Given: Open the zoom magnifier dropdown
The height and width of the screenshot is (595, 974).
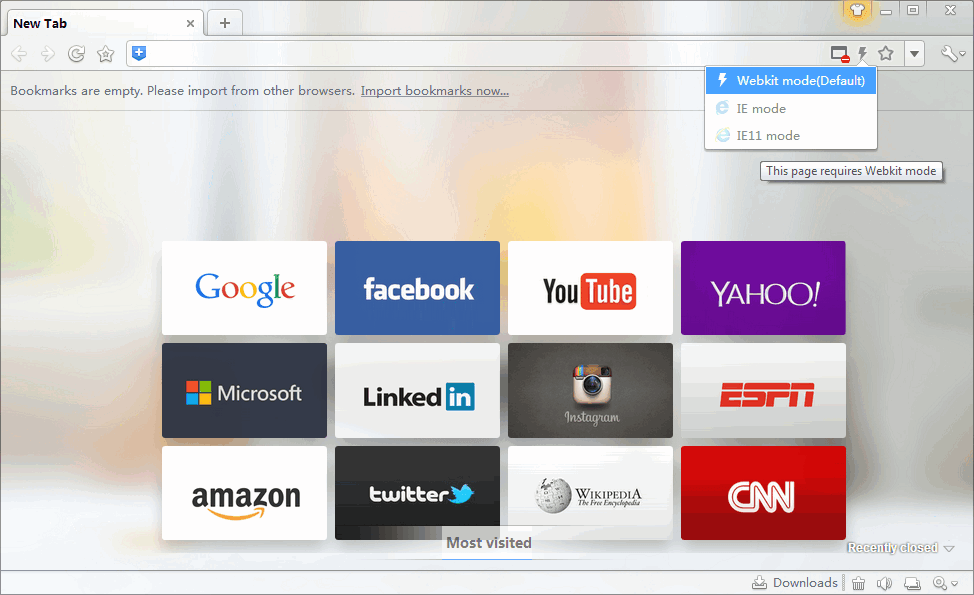Looking at the screenshot, I should [x=945, y=583].
